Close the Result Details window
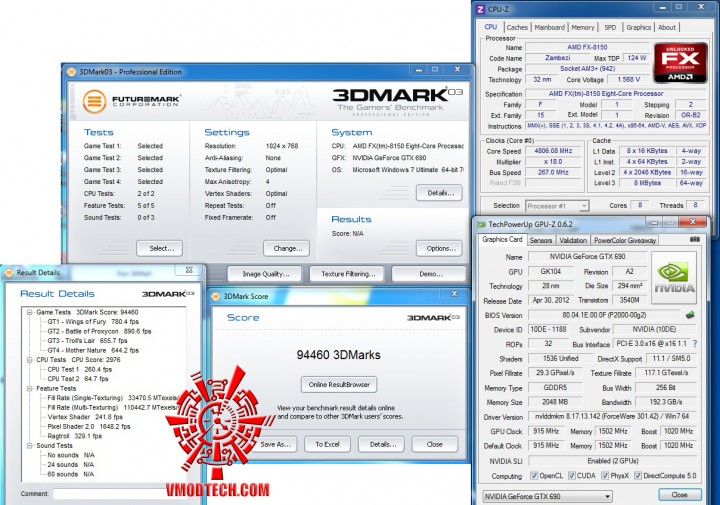The height and width of the screenshot is (505, 720). pos(189,270)
